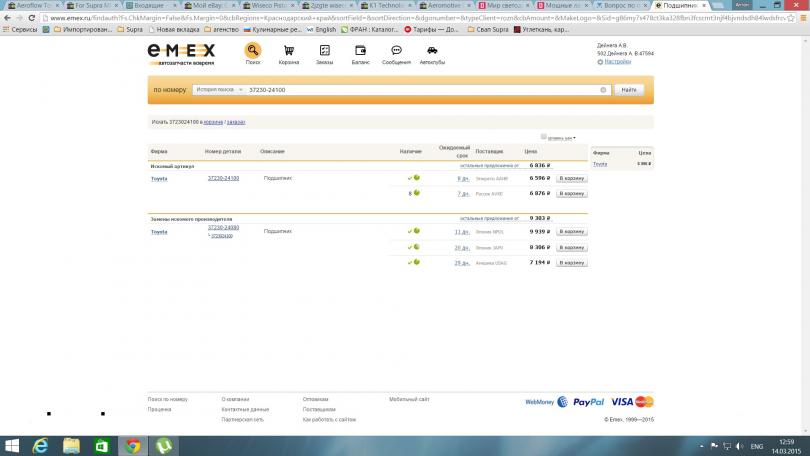Open the Сообщения messages icon
This screenshot has width=810, height=456.
(396, 51)
